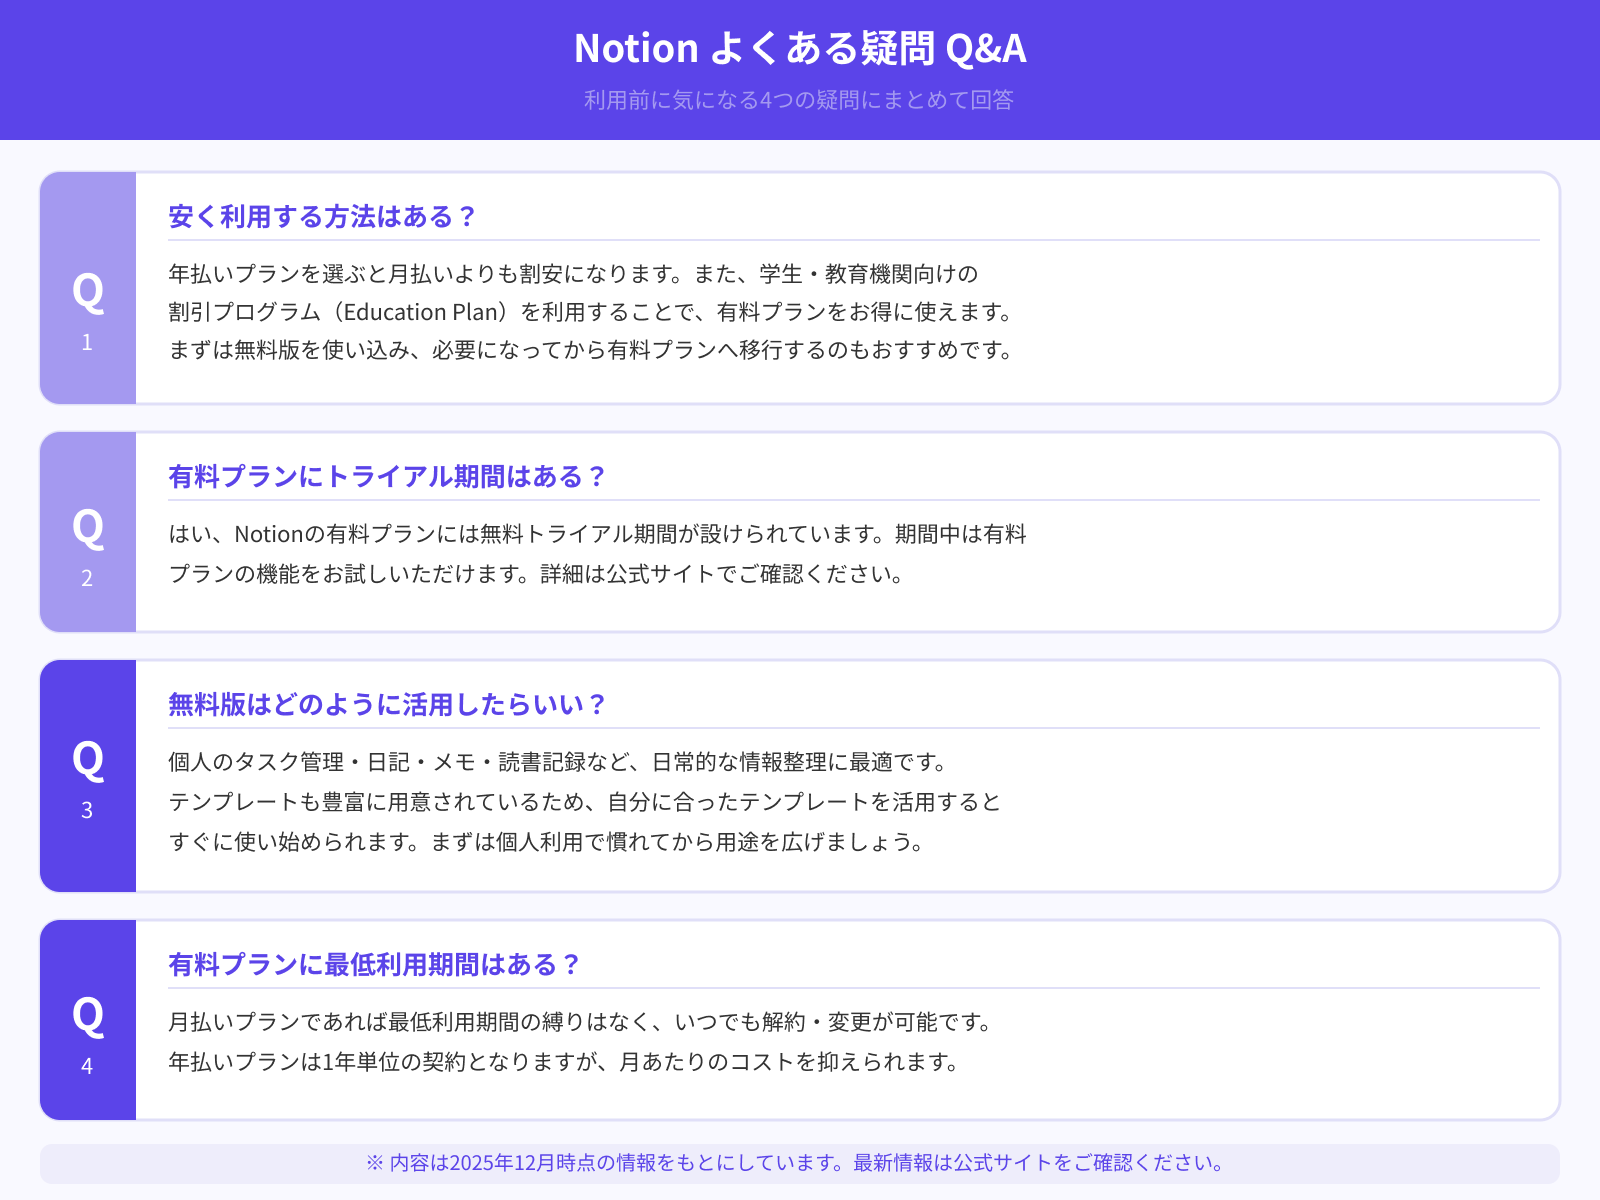Image resolution: width=1600 pixels, height=1200 pixels.
Task: Click the number 1 under the first Q
Action: click(x=87, y=341)
